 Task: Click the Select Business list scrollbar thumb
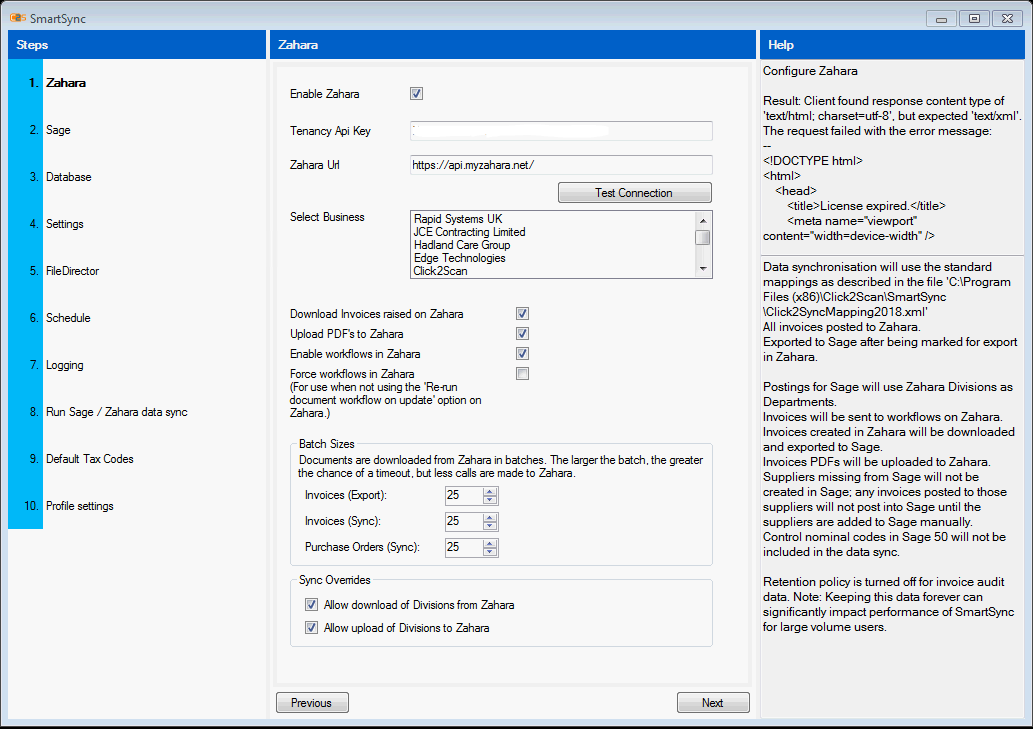703,237
